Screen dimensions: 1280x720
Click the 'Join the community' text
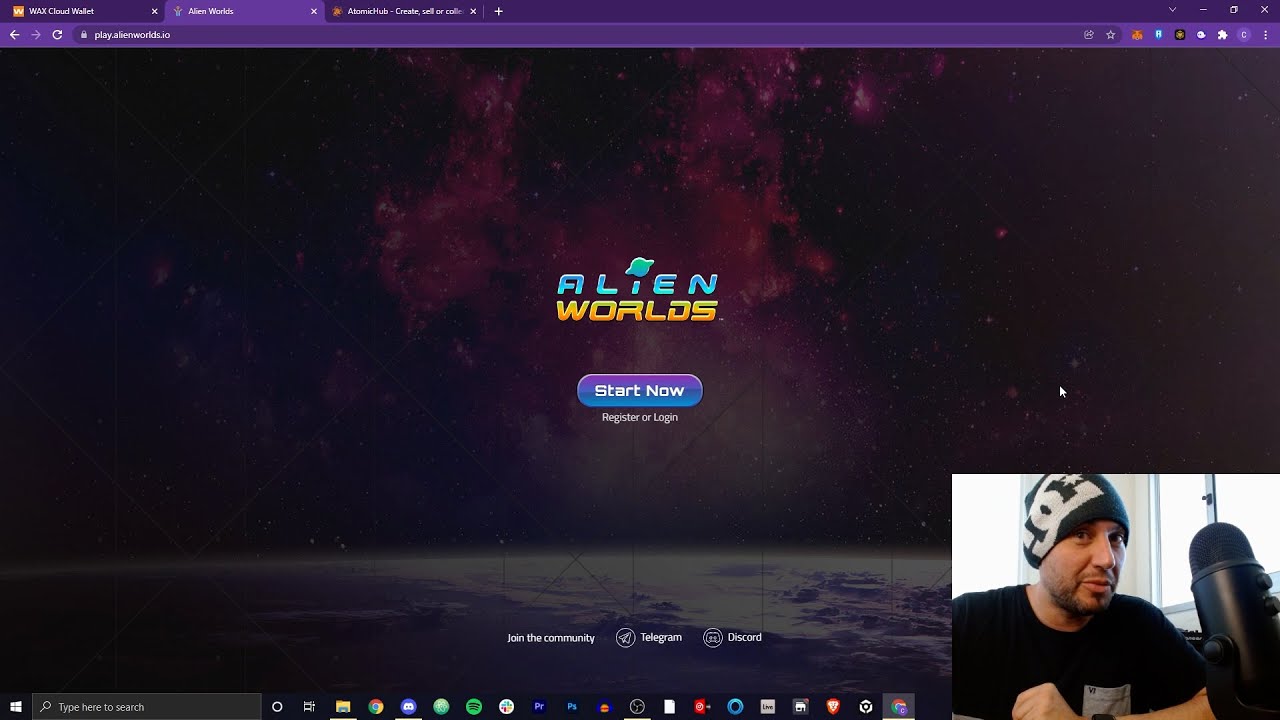551,638
